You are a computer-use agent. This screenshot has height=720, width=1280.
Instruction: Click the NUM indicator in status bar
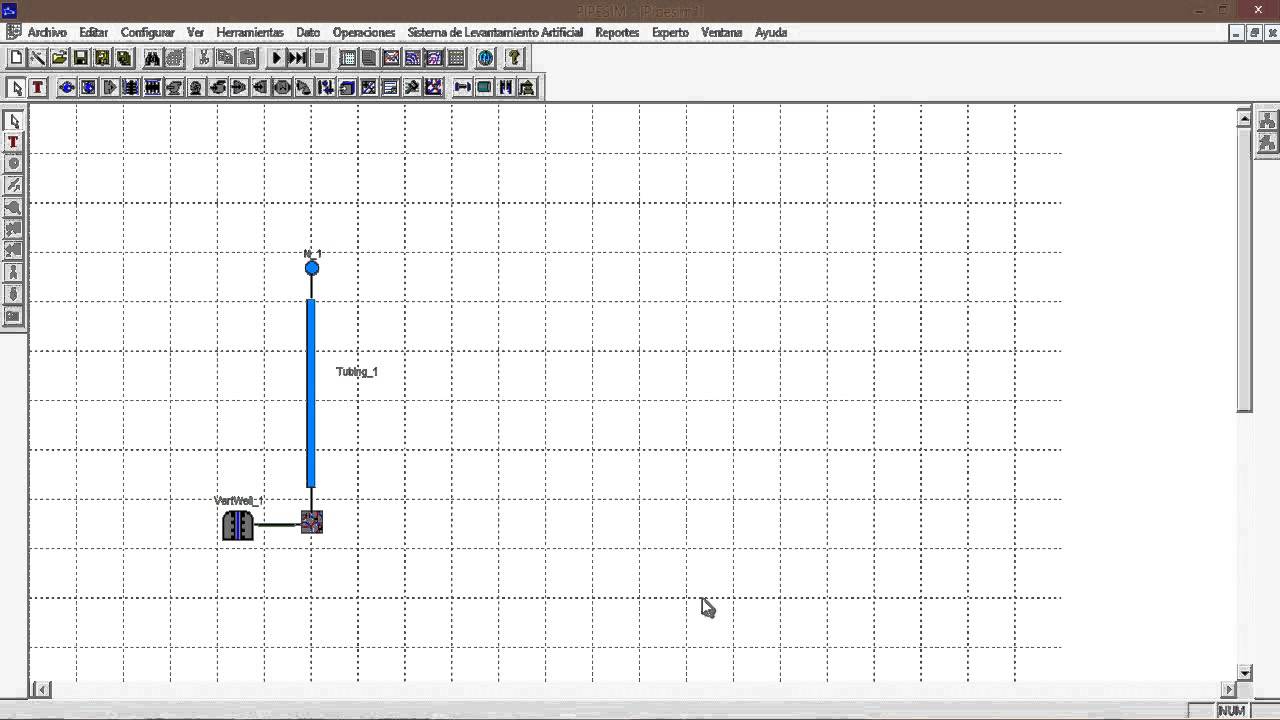1232,711
